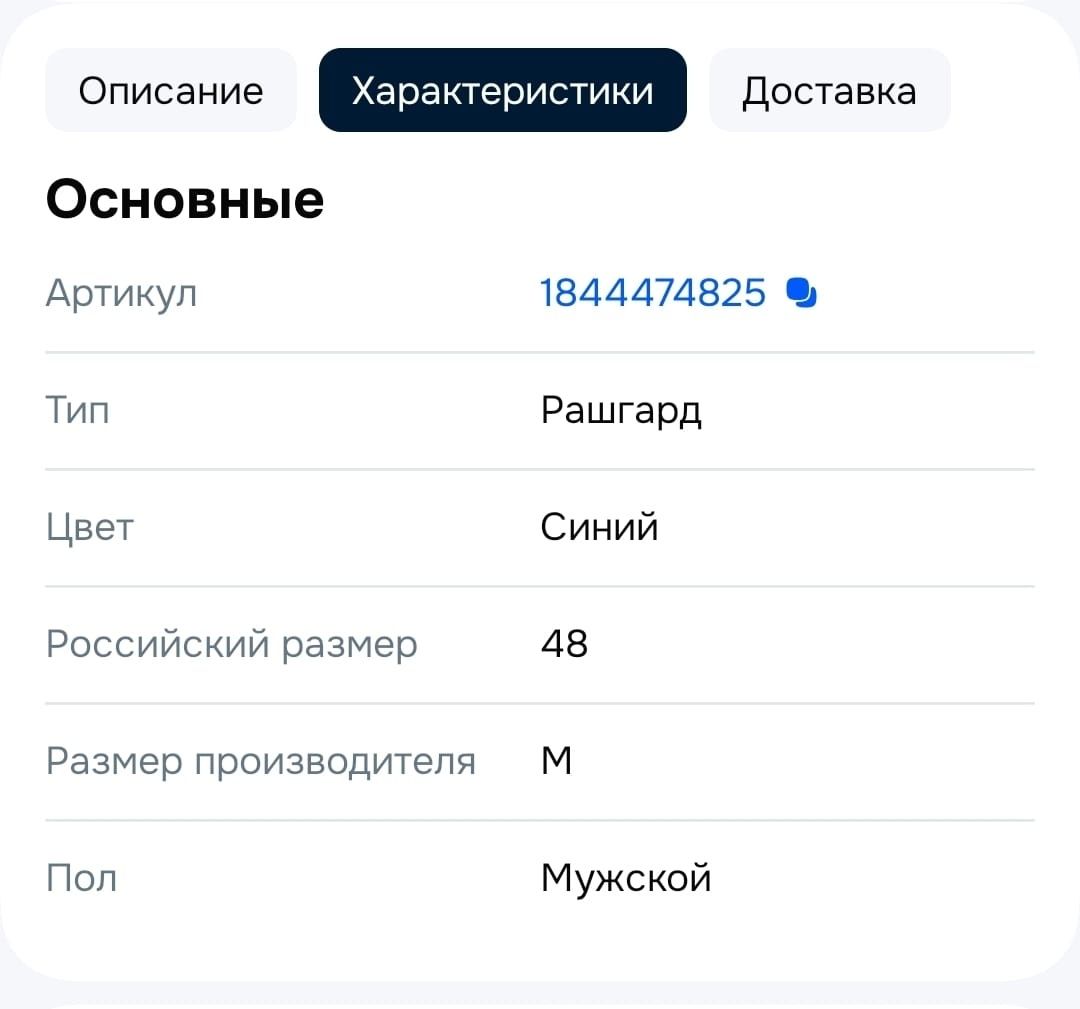Switch to the Доставка tab
The height and width of the screenshot is (1009, 1080).
tap(829, 90)
